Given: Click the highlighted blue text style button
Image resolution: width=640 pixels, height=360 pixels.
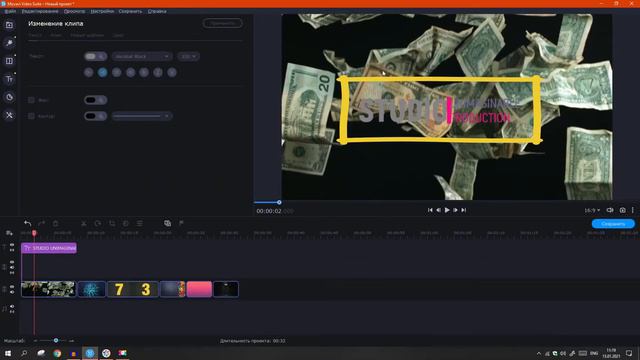Looking at the screenshot, I should [102, 72].
